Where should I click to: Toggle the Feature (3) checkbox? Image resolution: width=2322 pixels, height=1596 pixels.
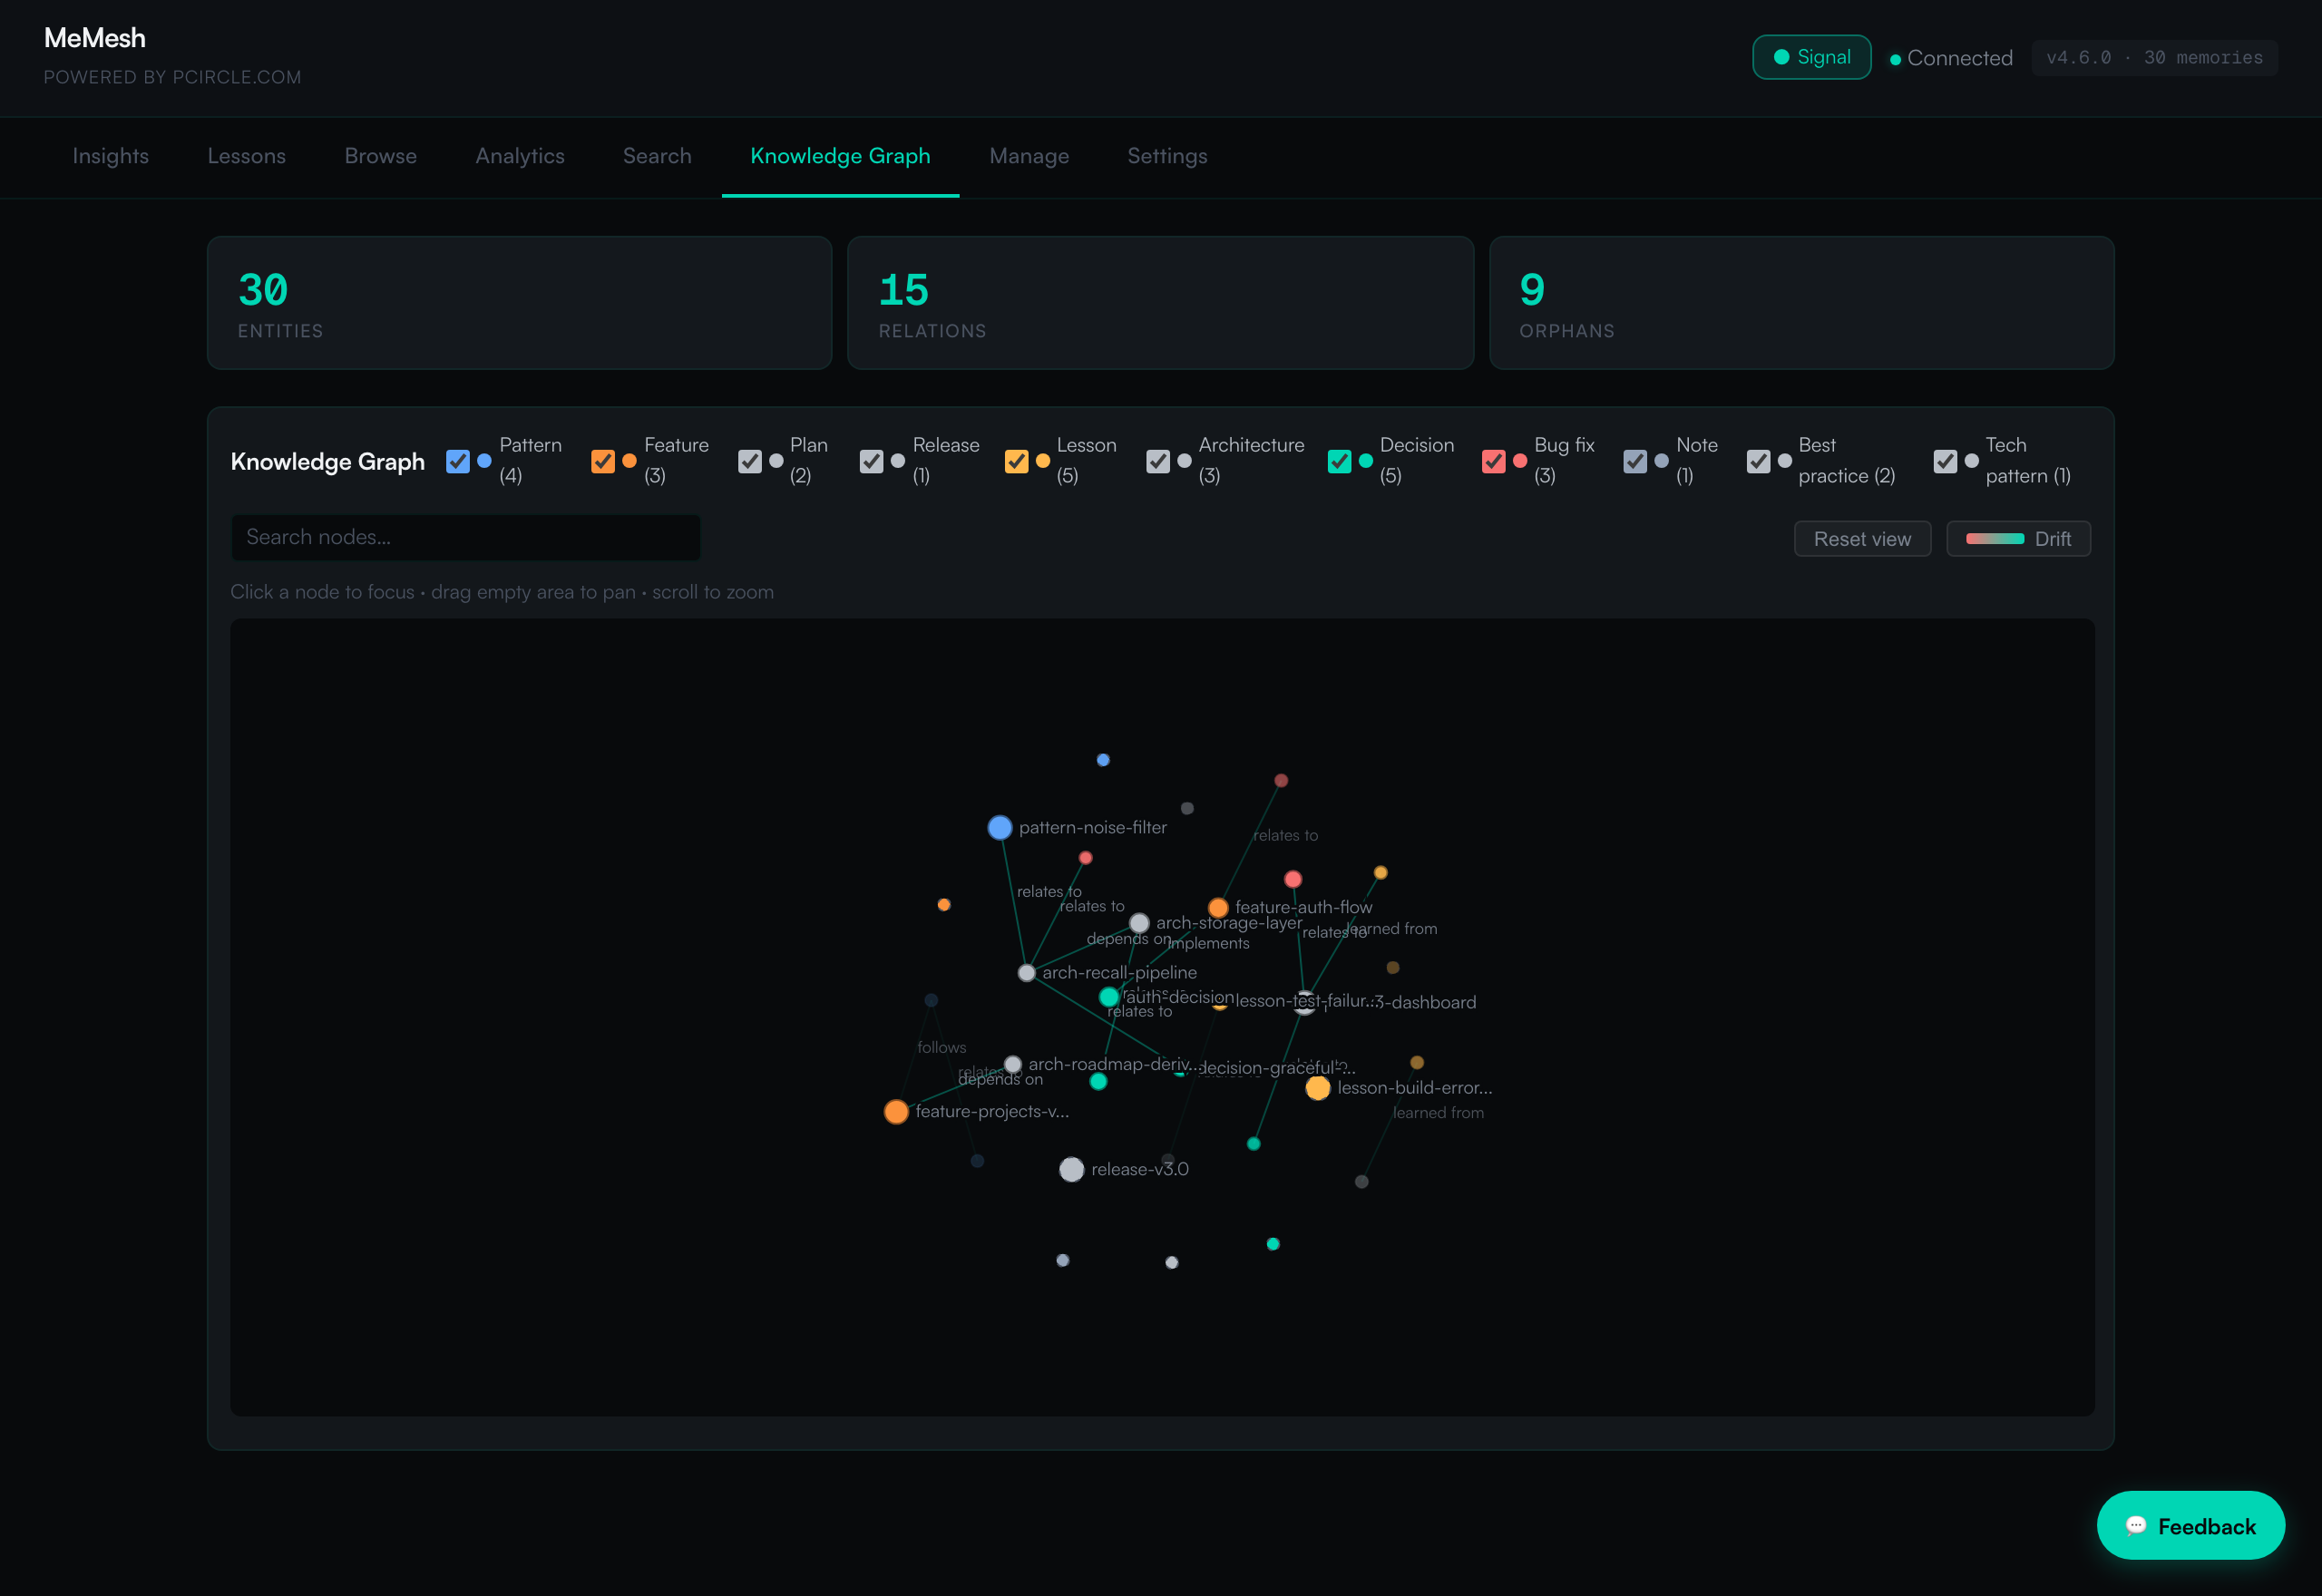pyautogui.click(x=603, y=461)
